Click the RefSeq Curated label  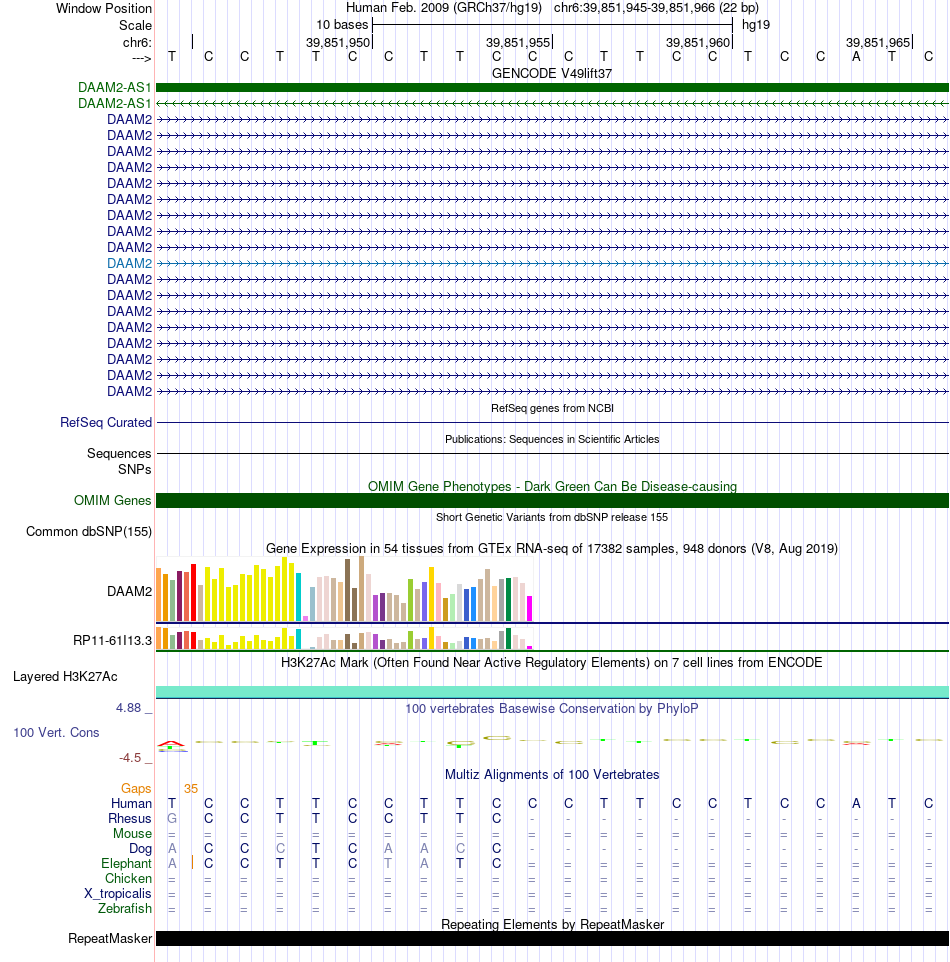[106, 423]
